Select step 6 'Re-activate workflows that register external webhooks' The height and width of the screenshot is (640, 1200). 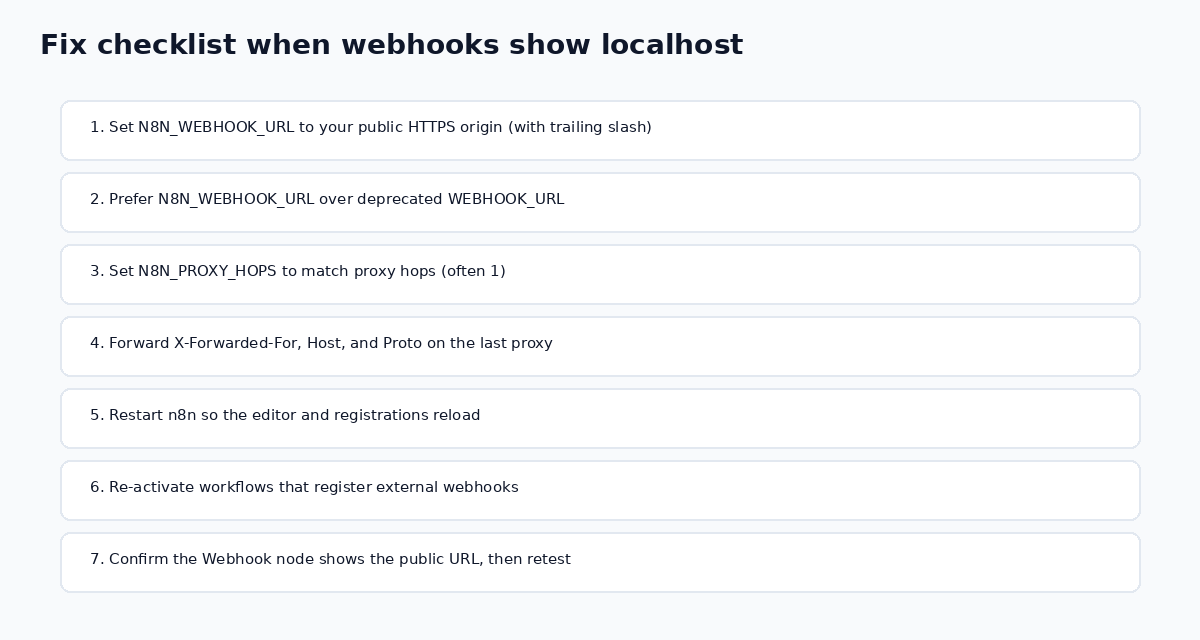pos(600,490)
